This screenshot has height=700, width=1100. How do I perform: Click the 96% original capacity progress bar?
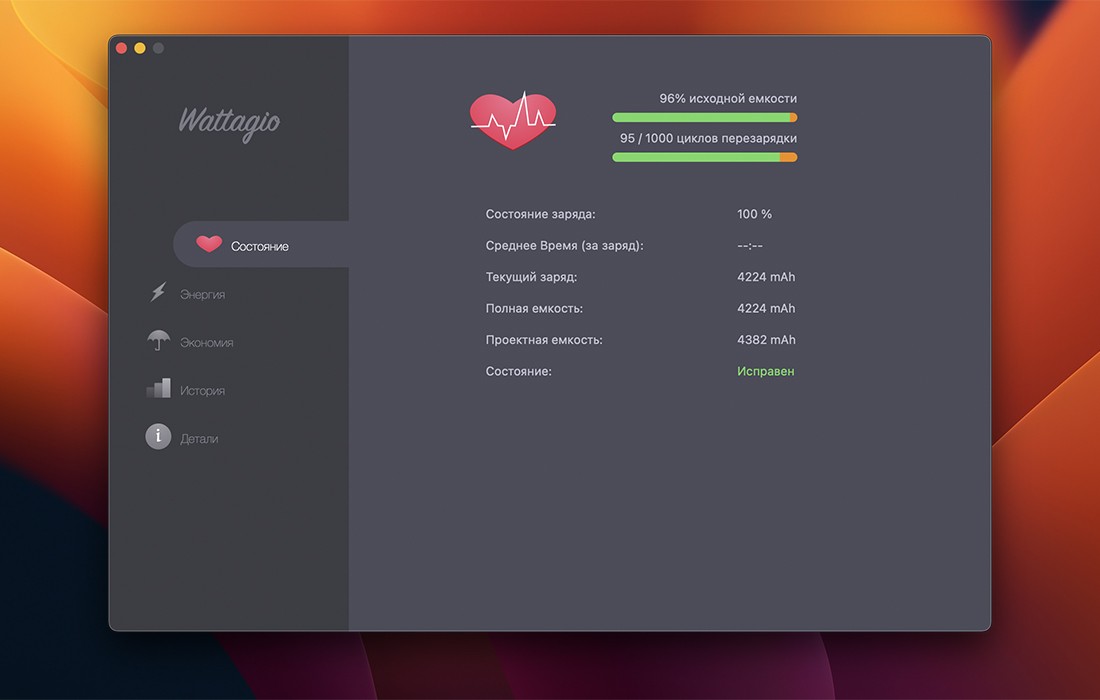(x=704, y=118)
